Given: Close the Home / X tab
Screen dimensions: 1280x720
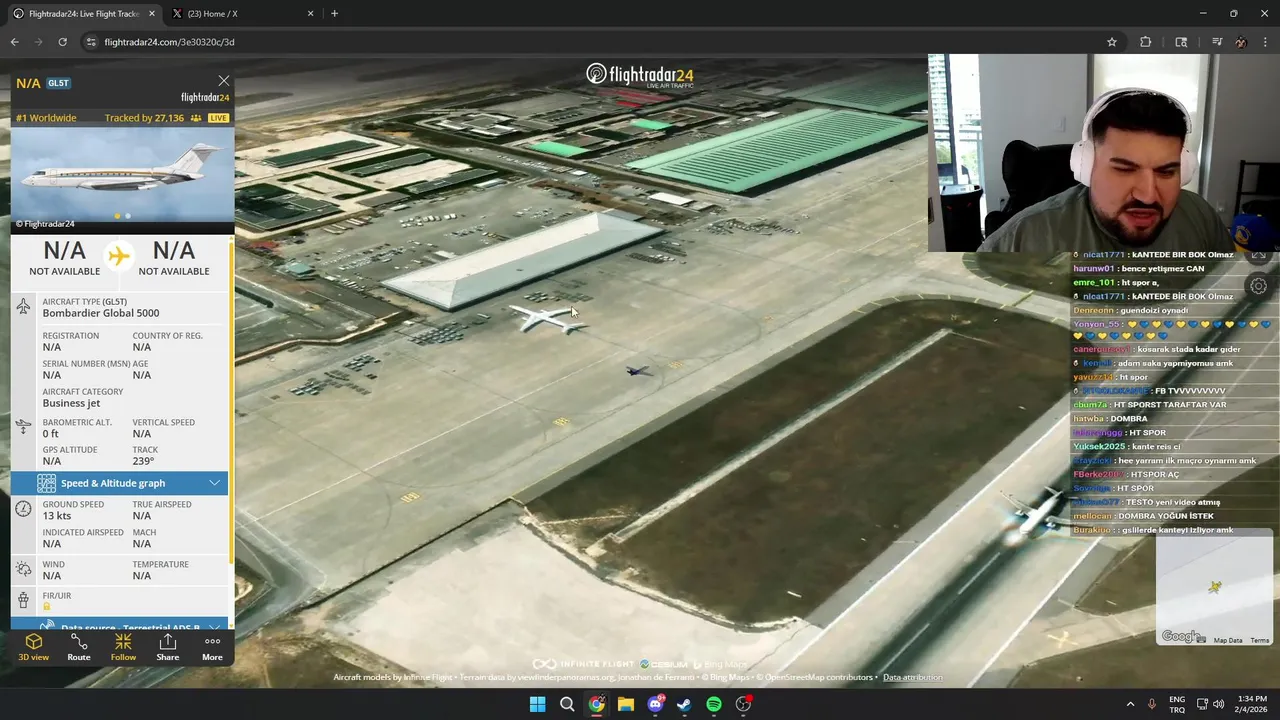Looking at the screenshot, I should [310, 14].
